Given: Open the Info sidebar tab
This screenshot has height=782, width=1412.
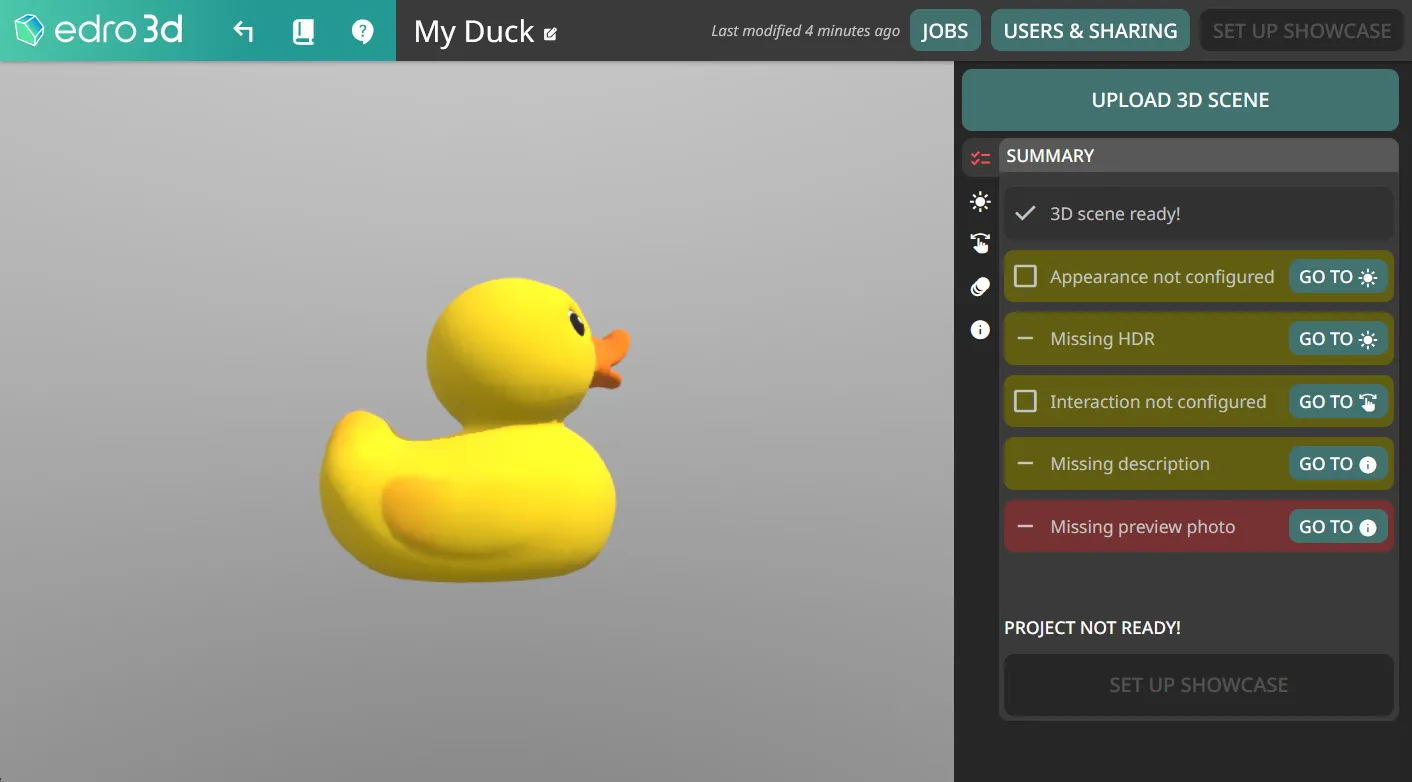Looking at the screenshot, I should [980, 329].
